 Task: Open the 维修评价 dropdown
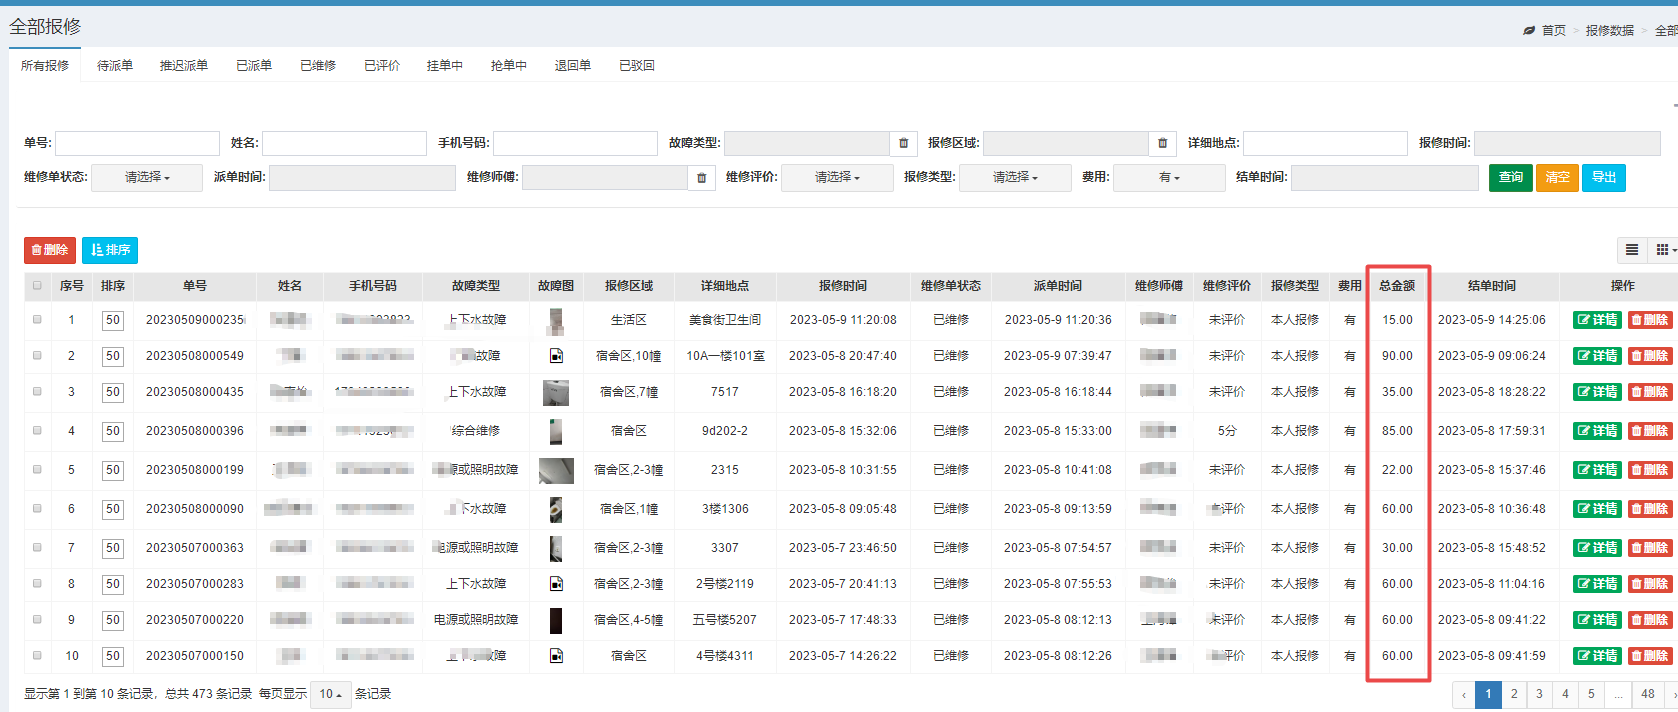click(x=837, y=178)
